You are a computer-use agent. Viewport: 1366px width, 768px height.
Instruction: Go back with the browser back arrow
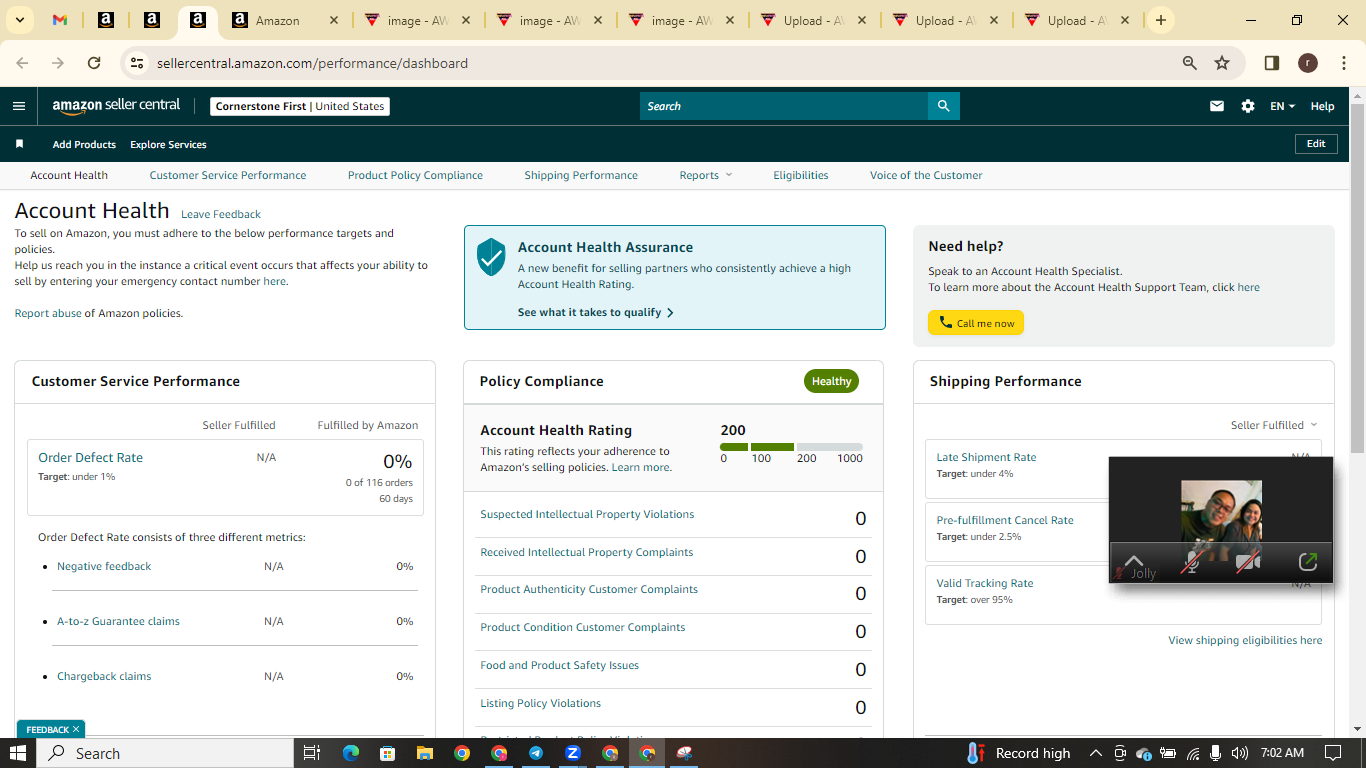point(22,63)
